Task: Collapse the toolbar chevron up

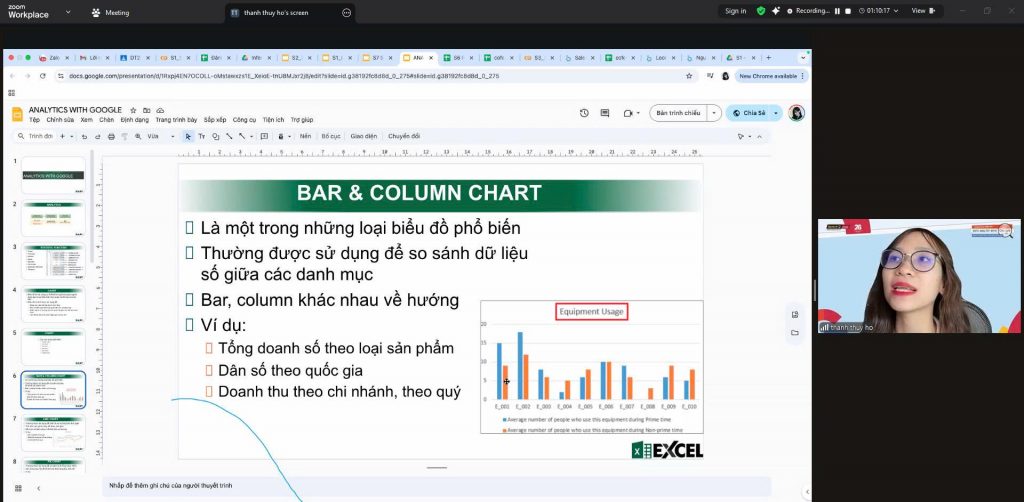Action: click(x=758, y=136)
